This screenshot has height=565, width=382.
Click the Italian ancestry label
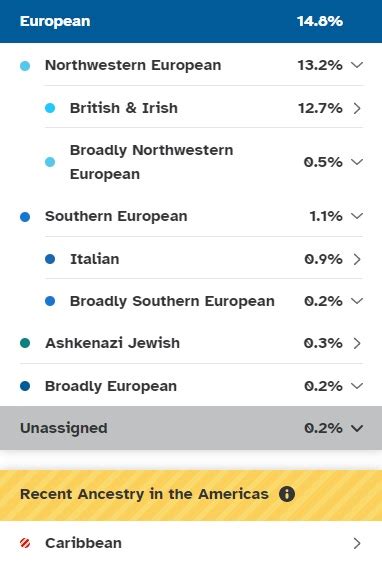coord(94,259)
